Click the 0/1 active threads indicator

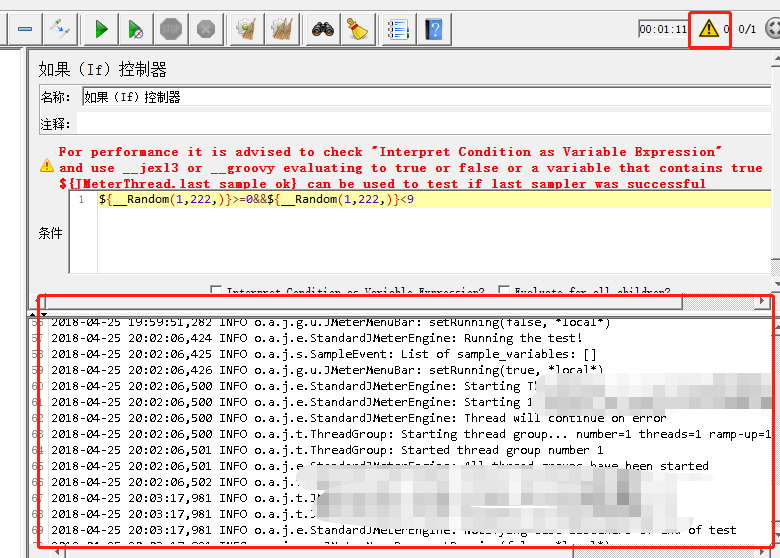tap(747, 29)
